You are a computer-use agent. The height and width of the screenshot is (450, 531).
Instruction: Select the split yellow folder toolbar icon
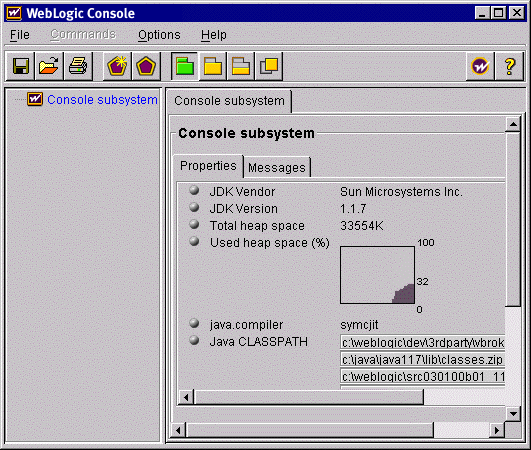click(241, 66)
